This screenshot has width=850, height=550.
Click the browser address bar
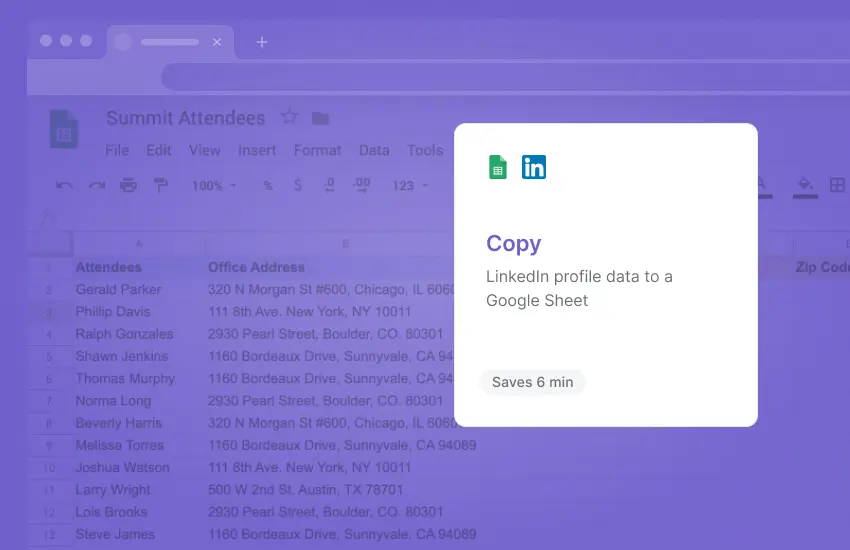pyautogui.click(x=505, y=77)
